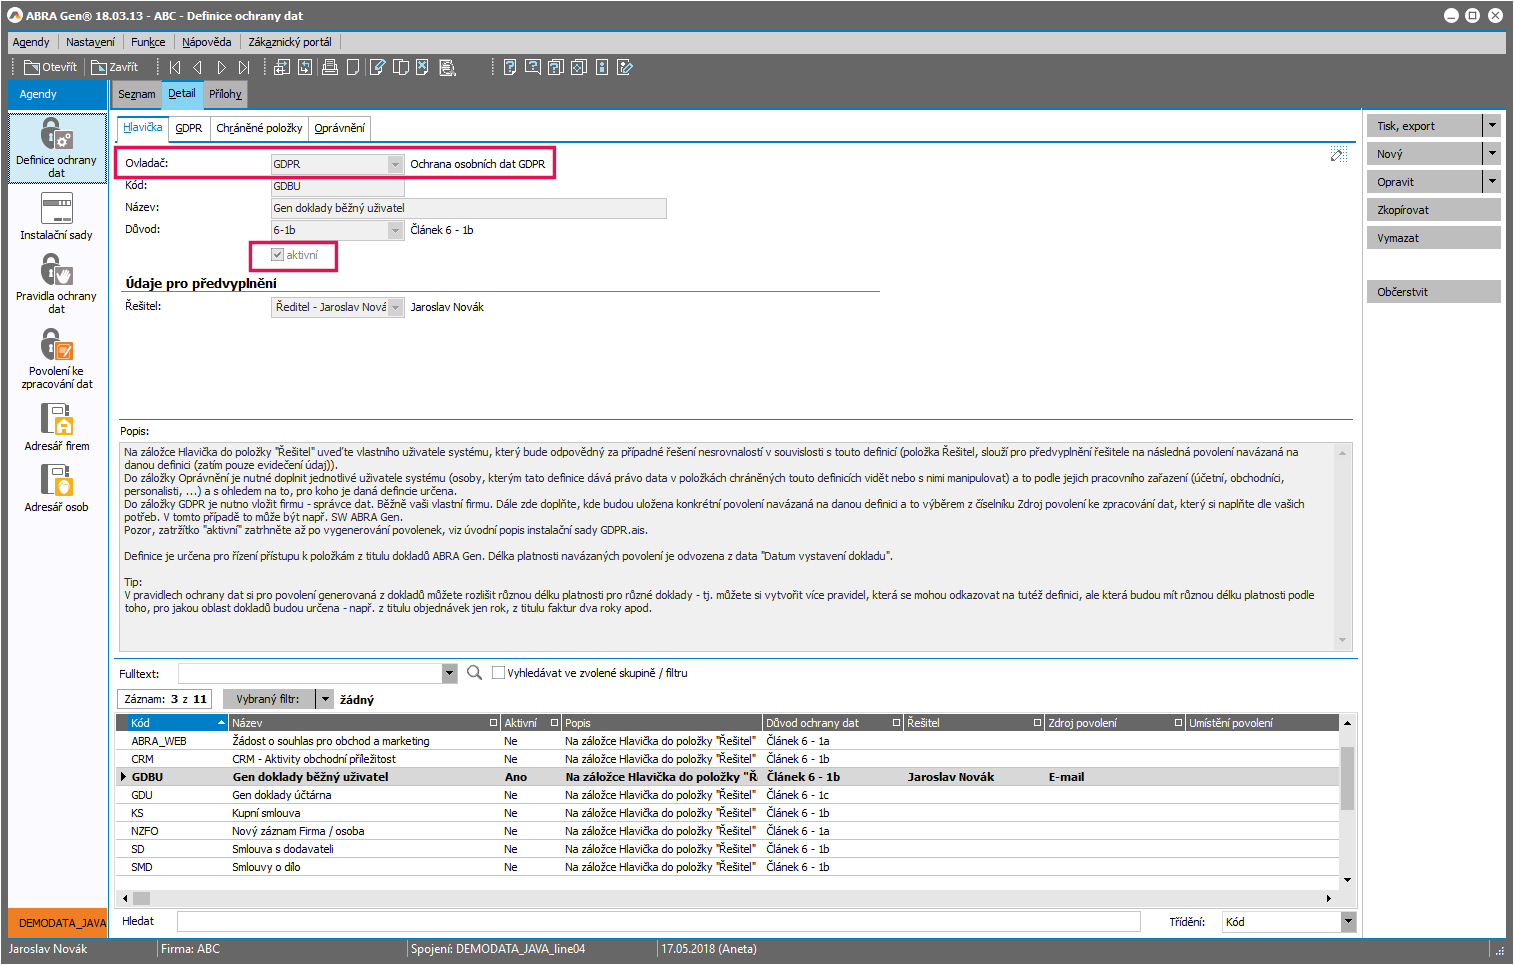Open the Třídění sort dropdown
The height and width of the screenshot is (965, 1514).
[1348, 922]
